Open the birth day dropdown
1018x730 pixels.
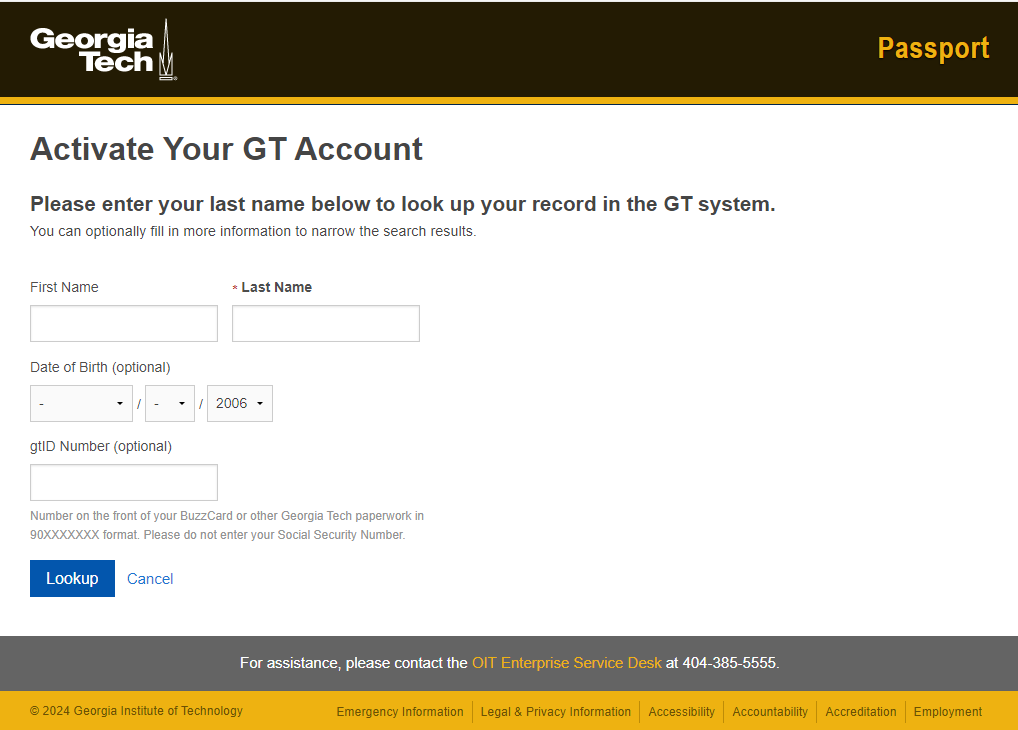pyautogui.click(x=169, y=403)
